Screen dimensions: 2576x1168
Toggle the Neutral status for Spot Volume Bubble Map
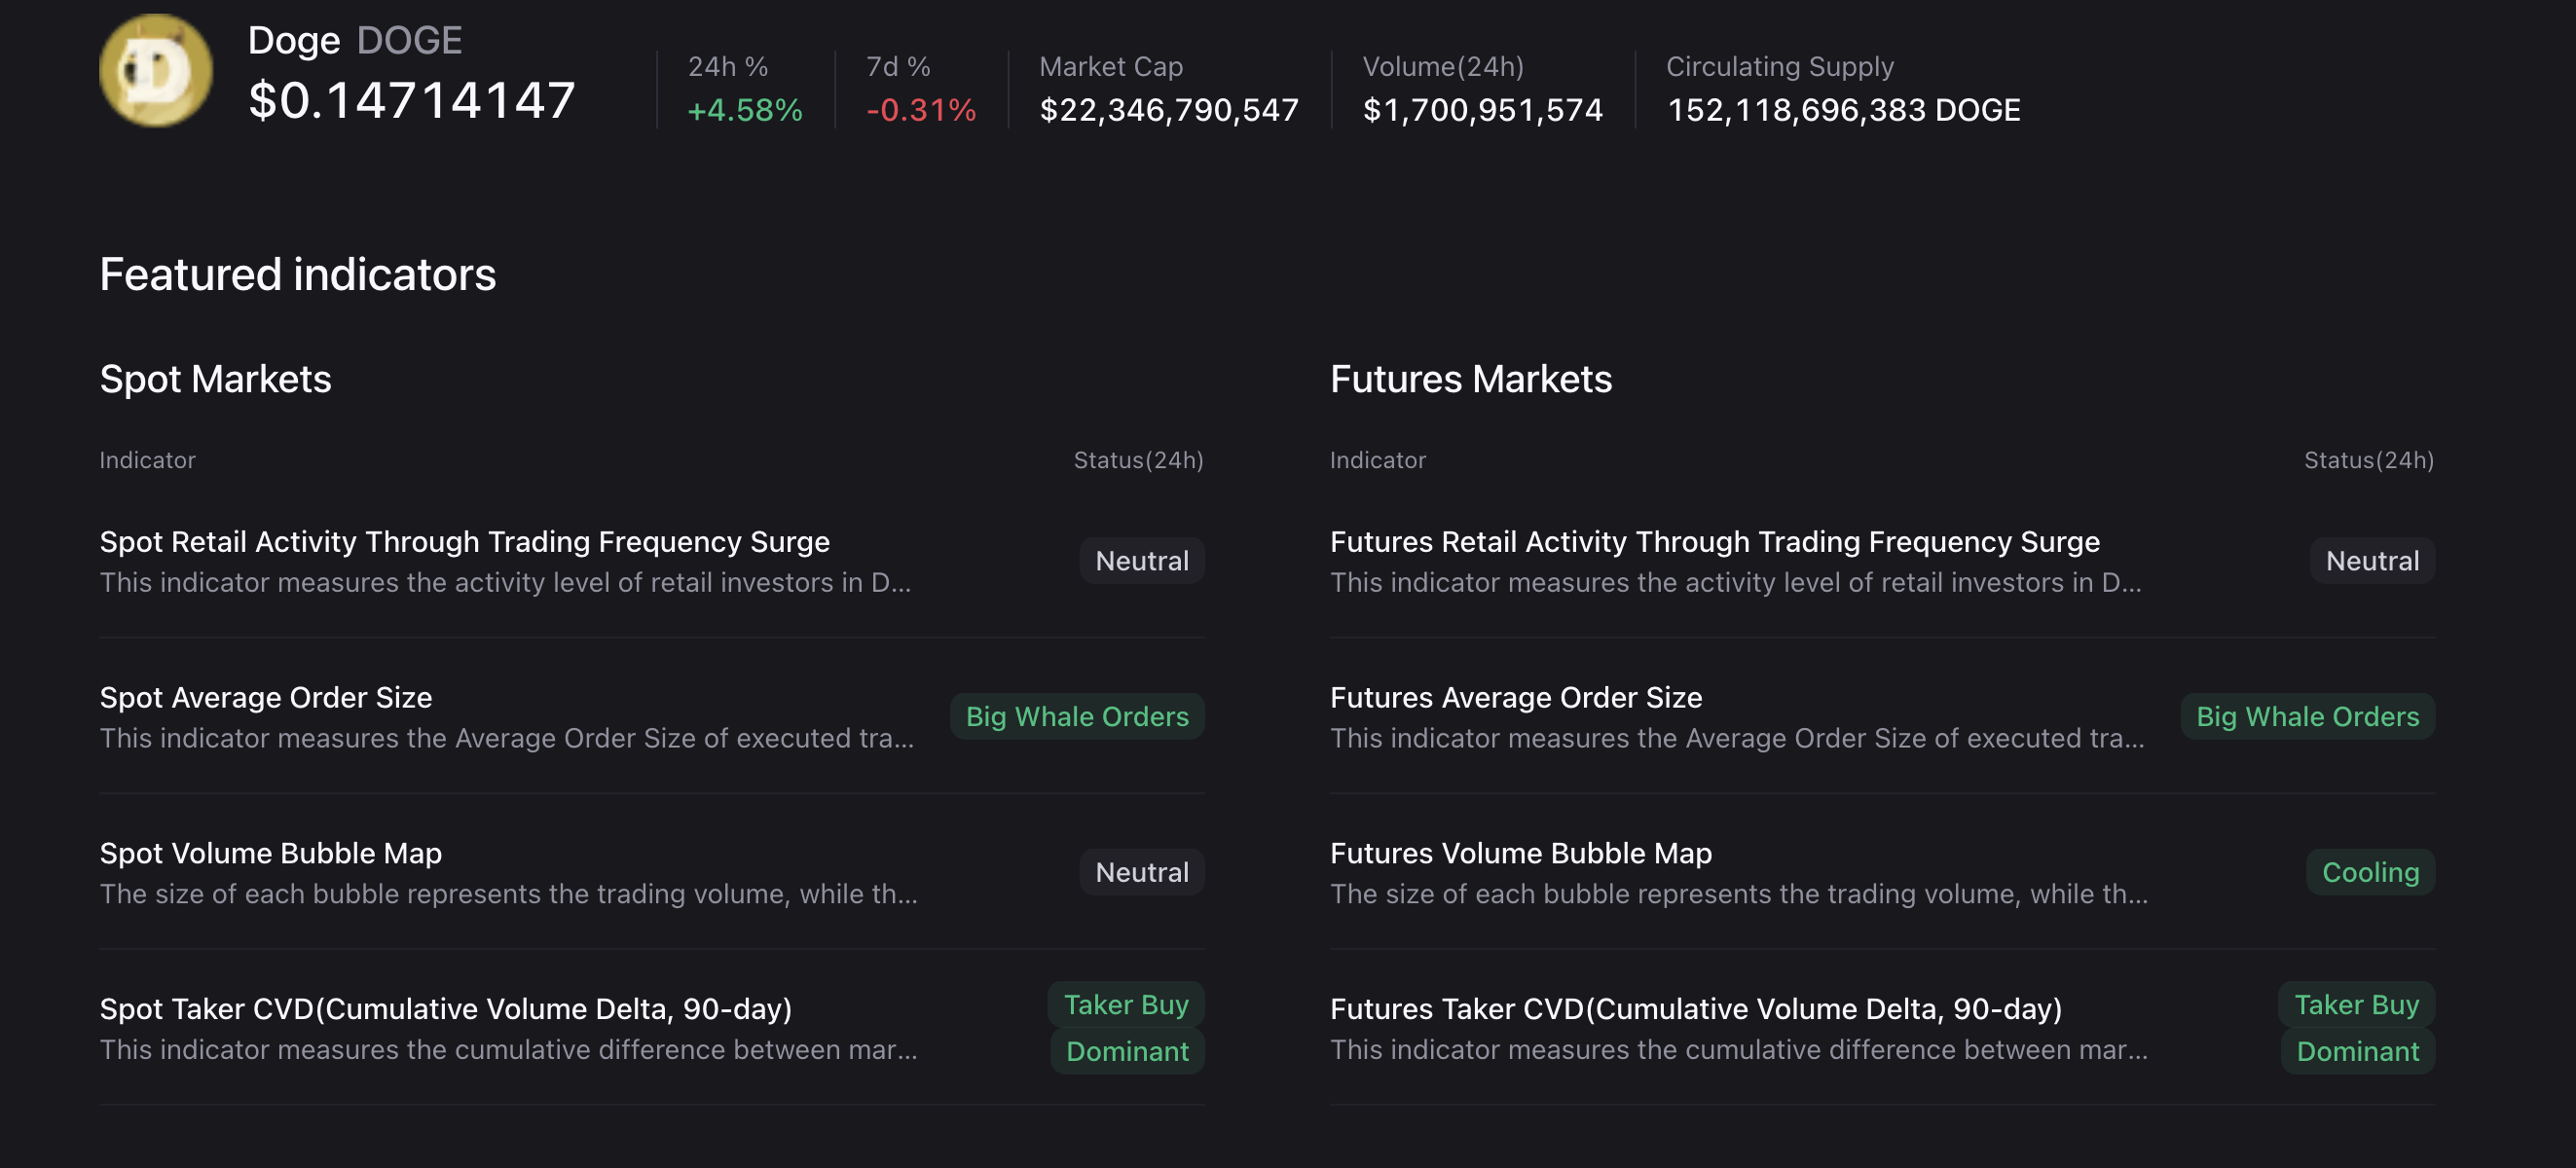(1141, 871)
